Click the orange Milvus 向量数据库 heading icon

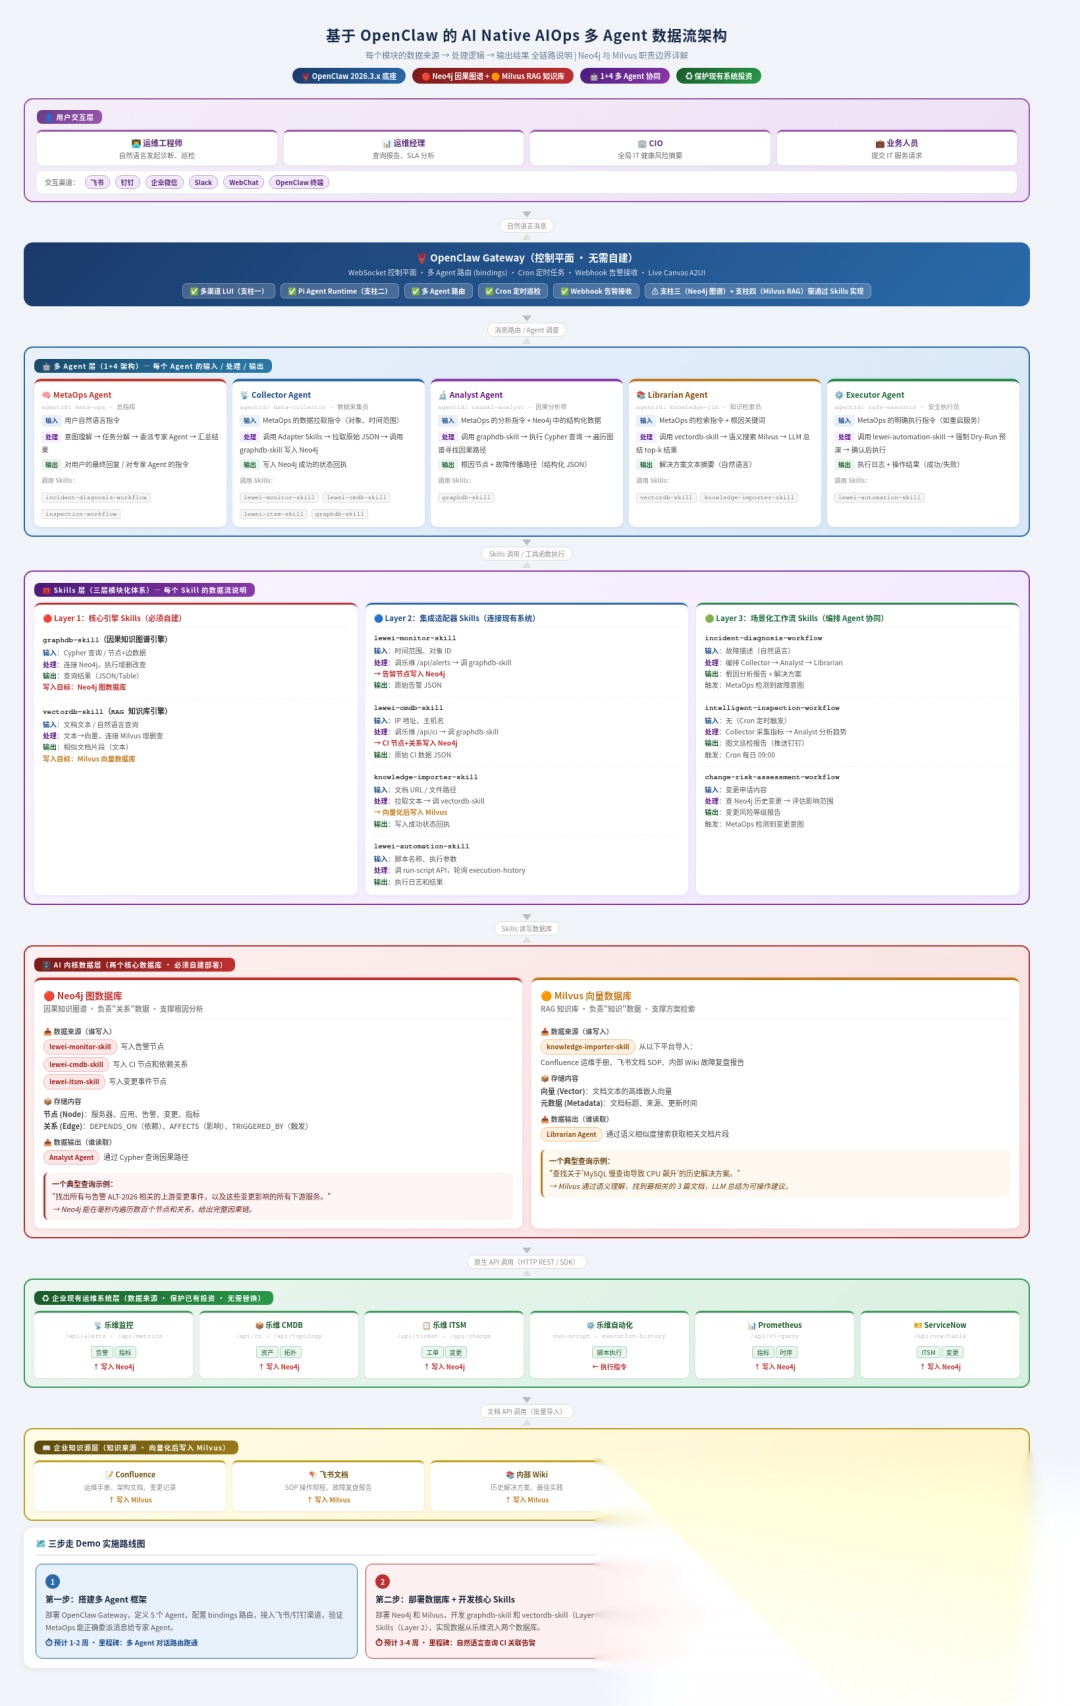pyautogui.click(x=546, y=996)
